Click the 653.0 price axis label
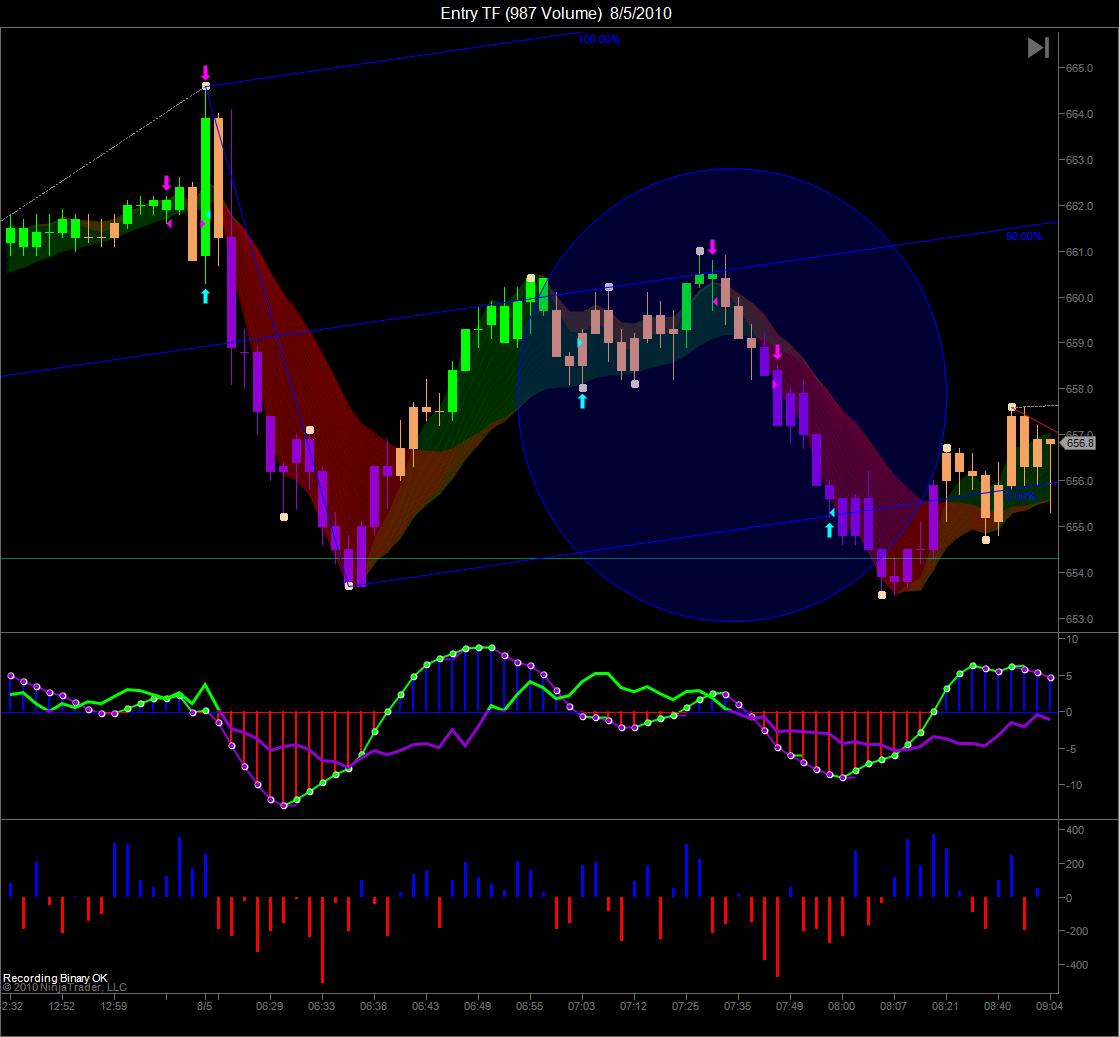 click(x=1078, y=619)
